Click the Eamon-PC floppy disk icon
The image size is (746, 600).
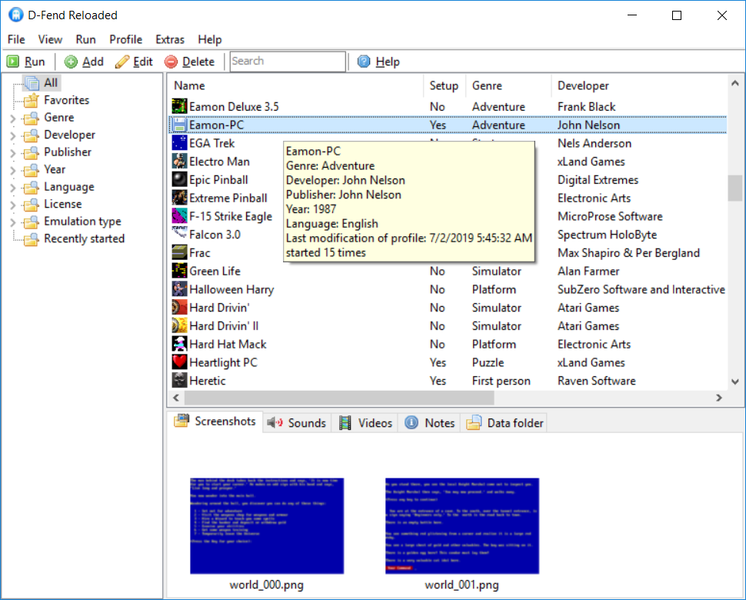coord(179,125)
